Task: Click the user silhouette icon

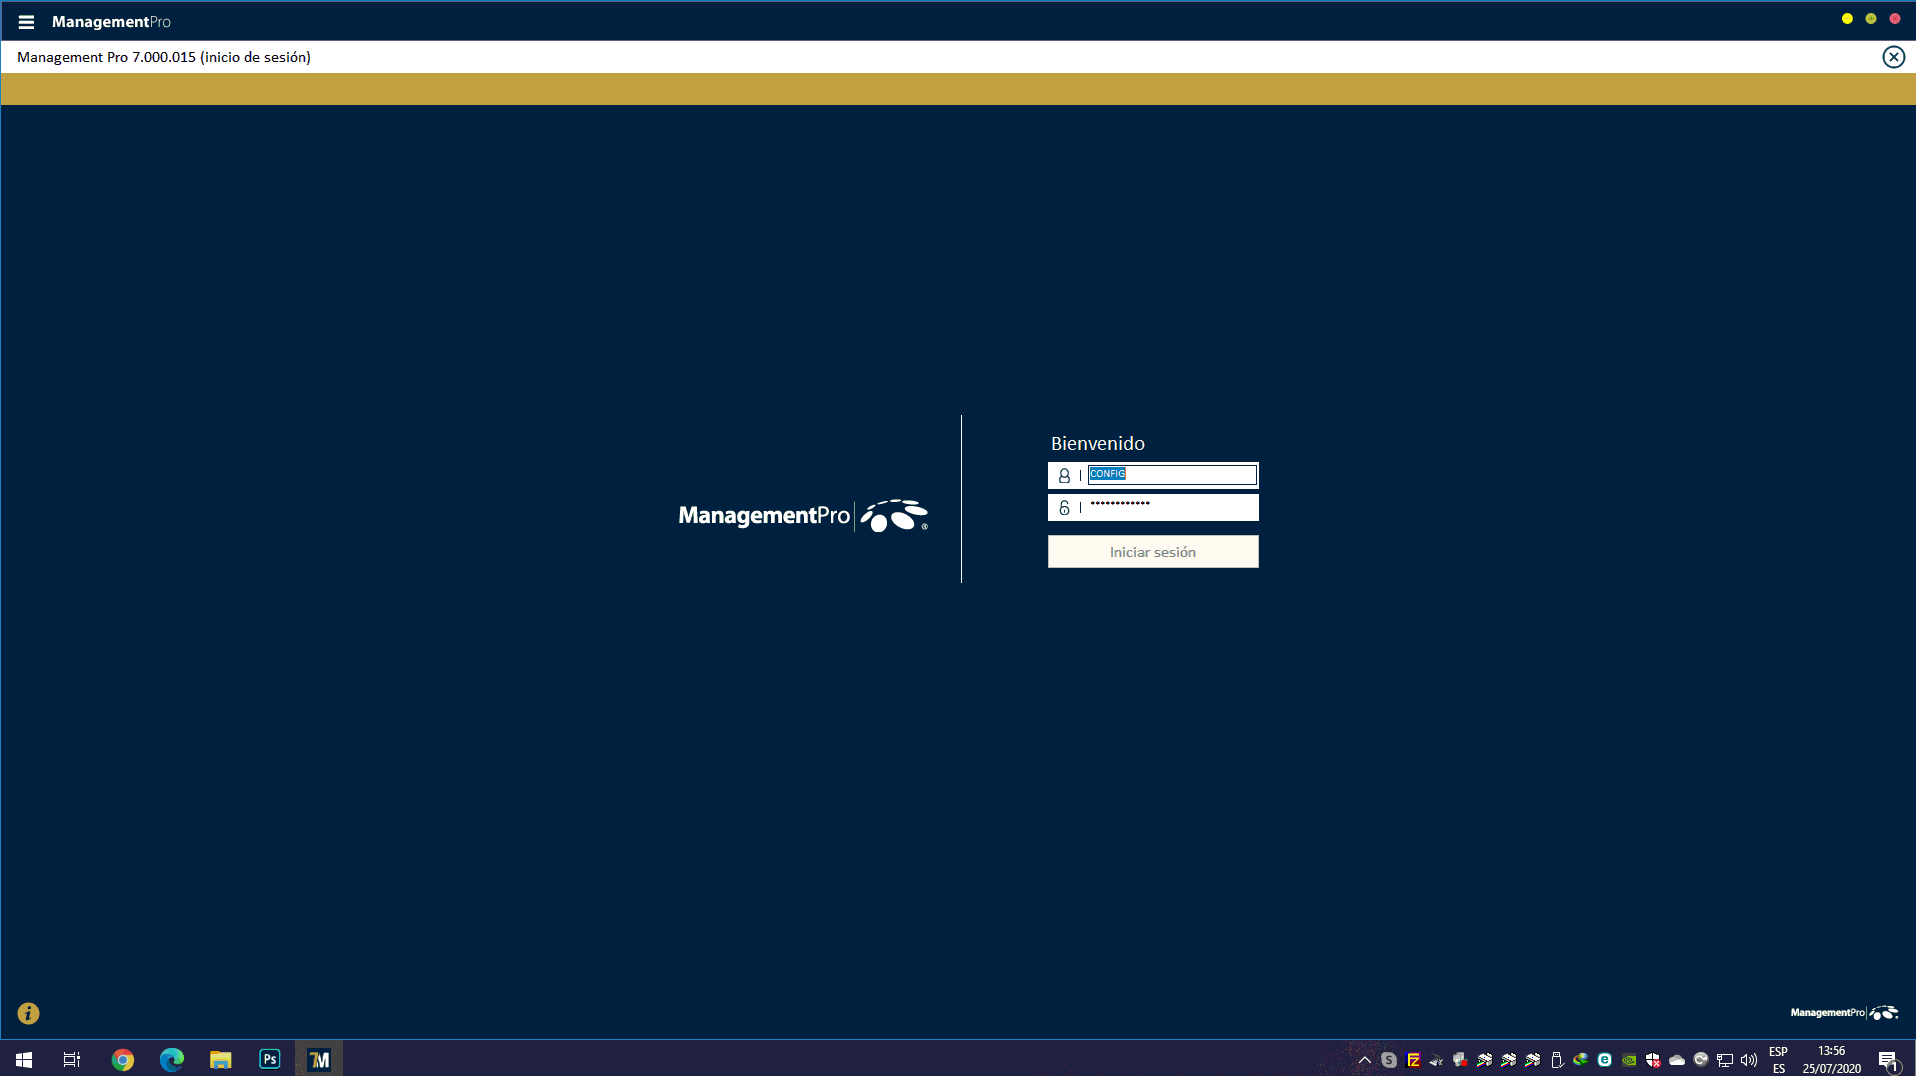Action: pyautogui.click(x=1064, y=476)
